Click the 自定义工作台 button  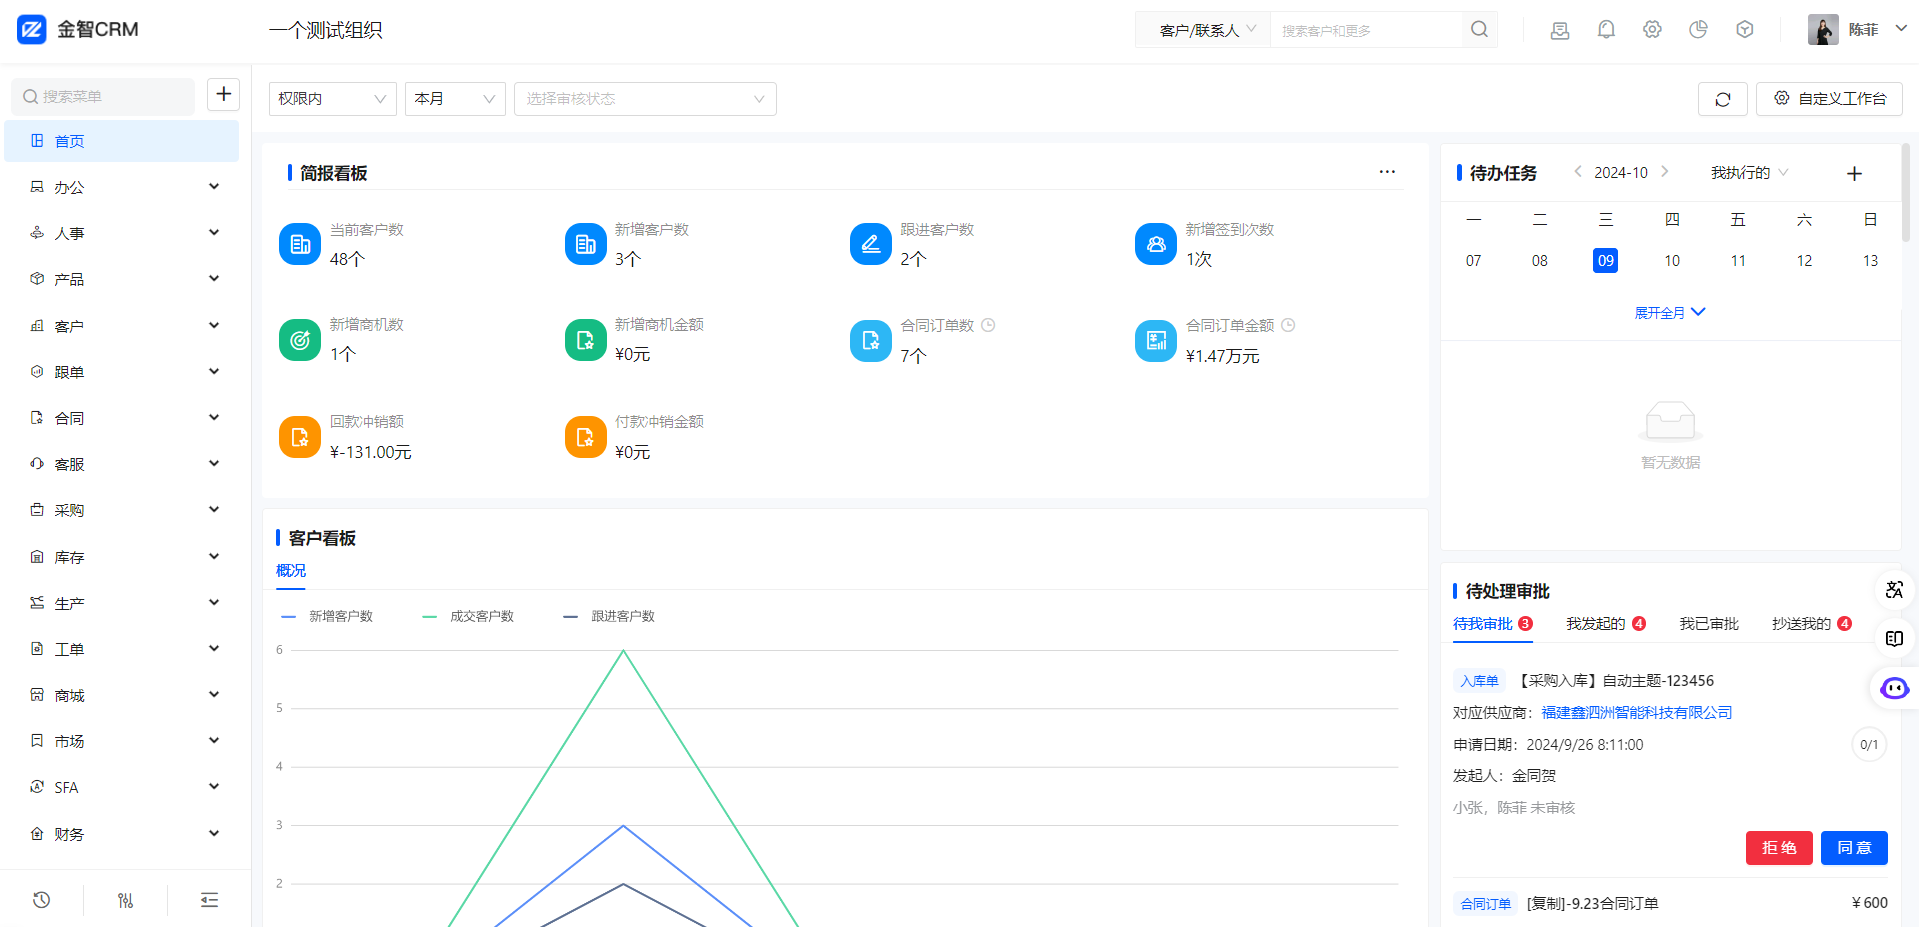pos(1829,99)
